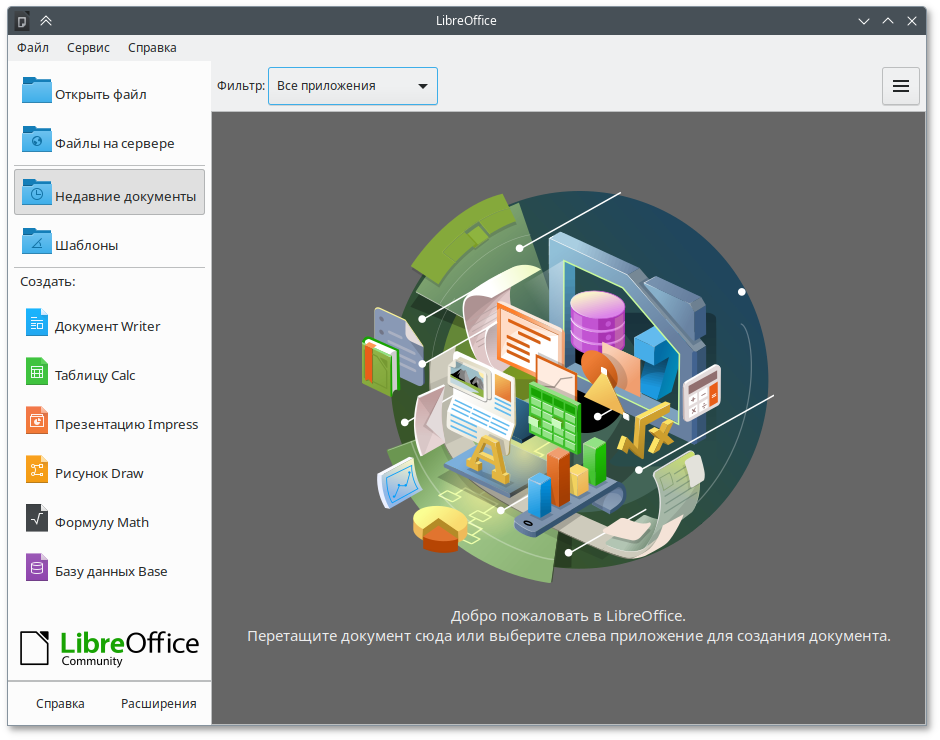The image size is (940, 740).
Task: Open the 'Сервис' menu
Action: click(x=88, y=47)
